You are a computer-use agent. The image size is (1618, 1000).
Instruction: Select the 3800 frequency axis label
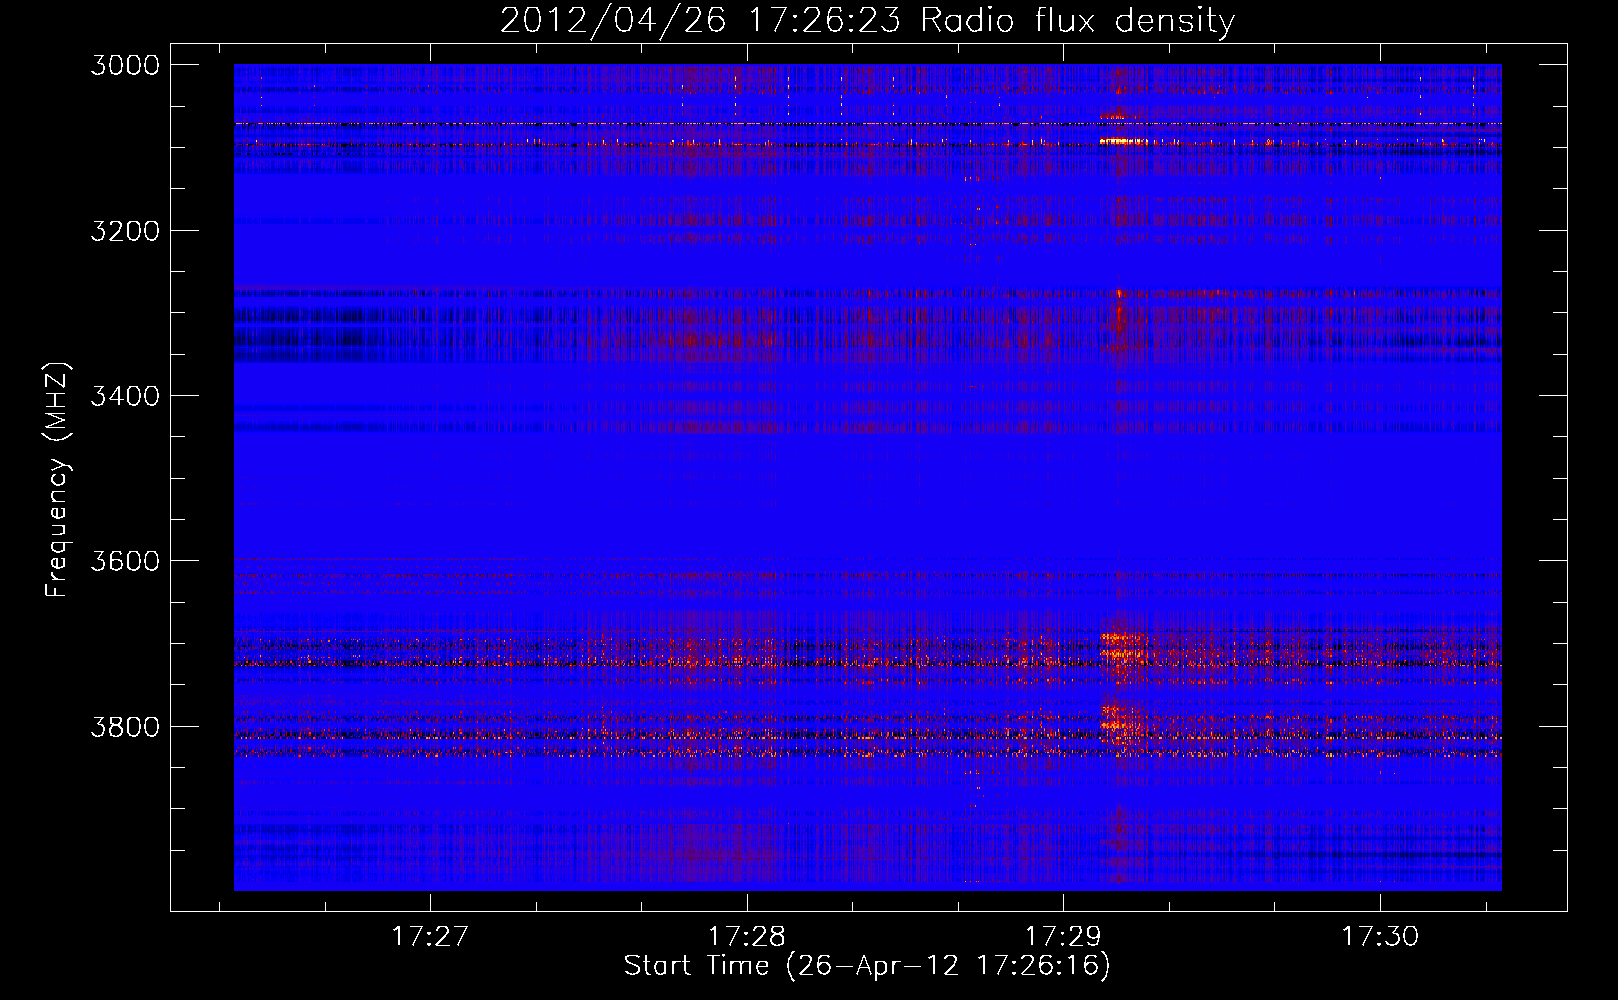point(125,727)
